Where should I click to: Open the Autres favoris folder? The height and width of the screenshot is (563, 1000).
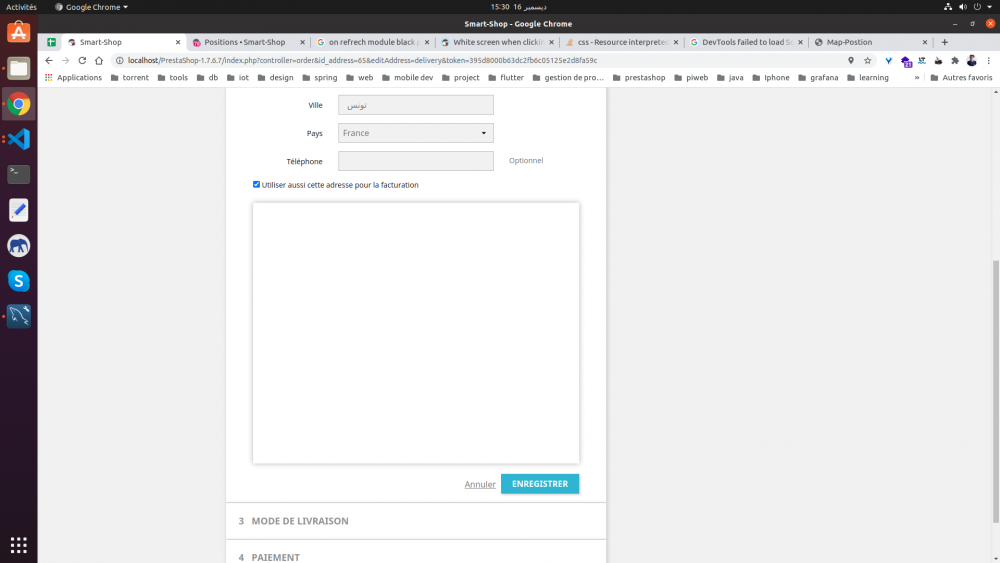tap(961, 78)
